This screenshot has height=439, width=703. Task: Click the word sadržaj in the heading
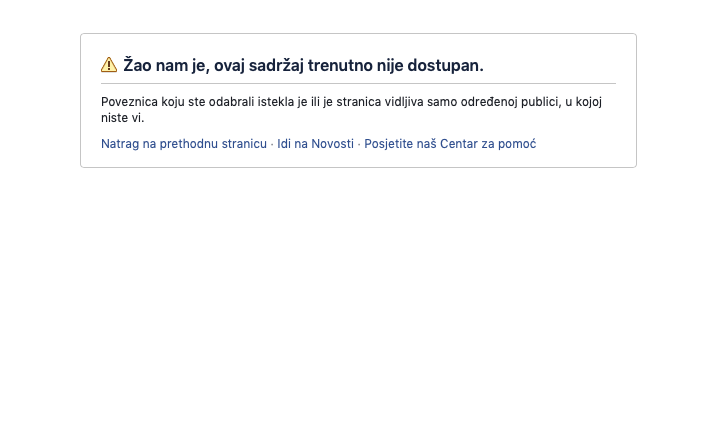276,65
